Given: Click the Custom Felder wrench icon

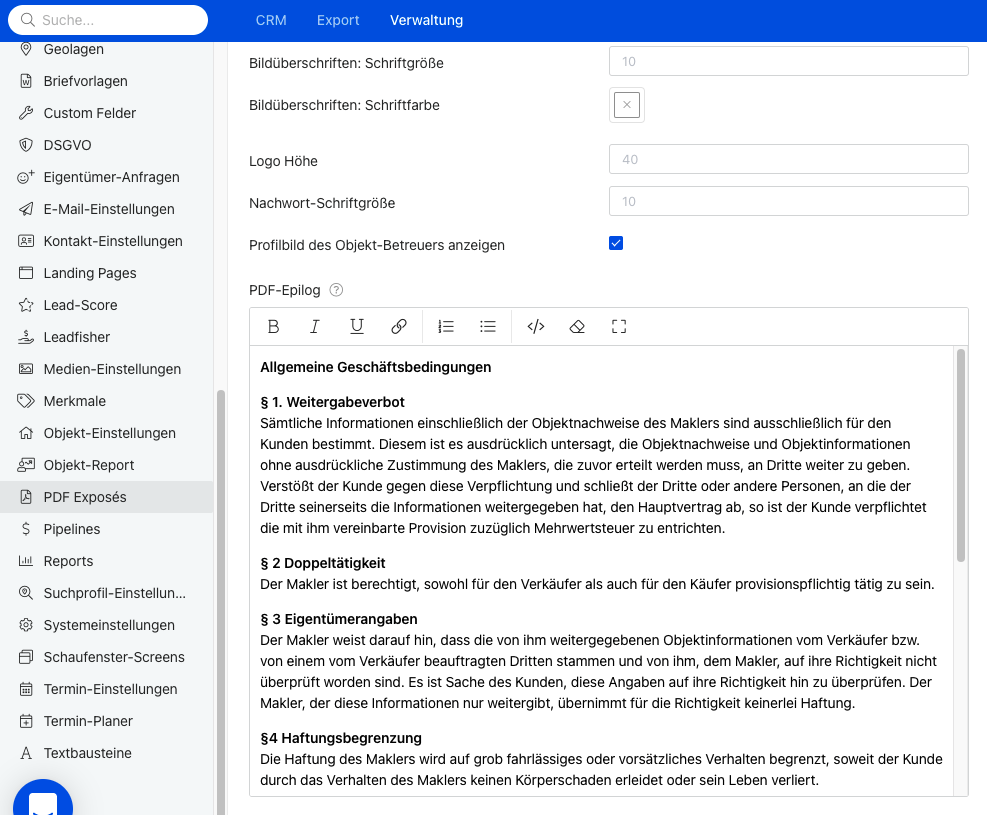Looking at the screenshot, I should [26, 113].
